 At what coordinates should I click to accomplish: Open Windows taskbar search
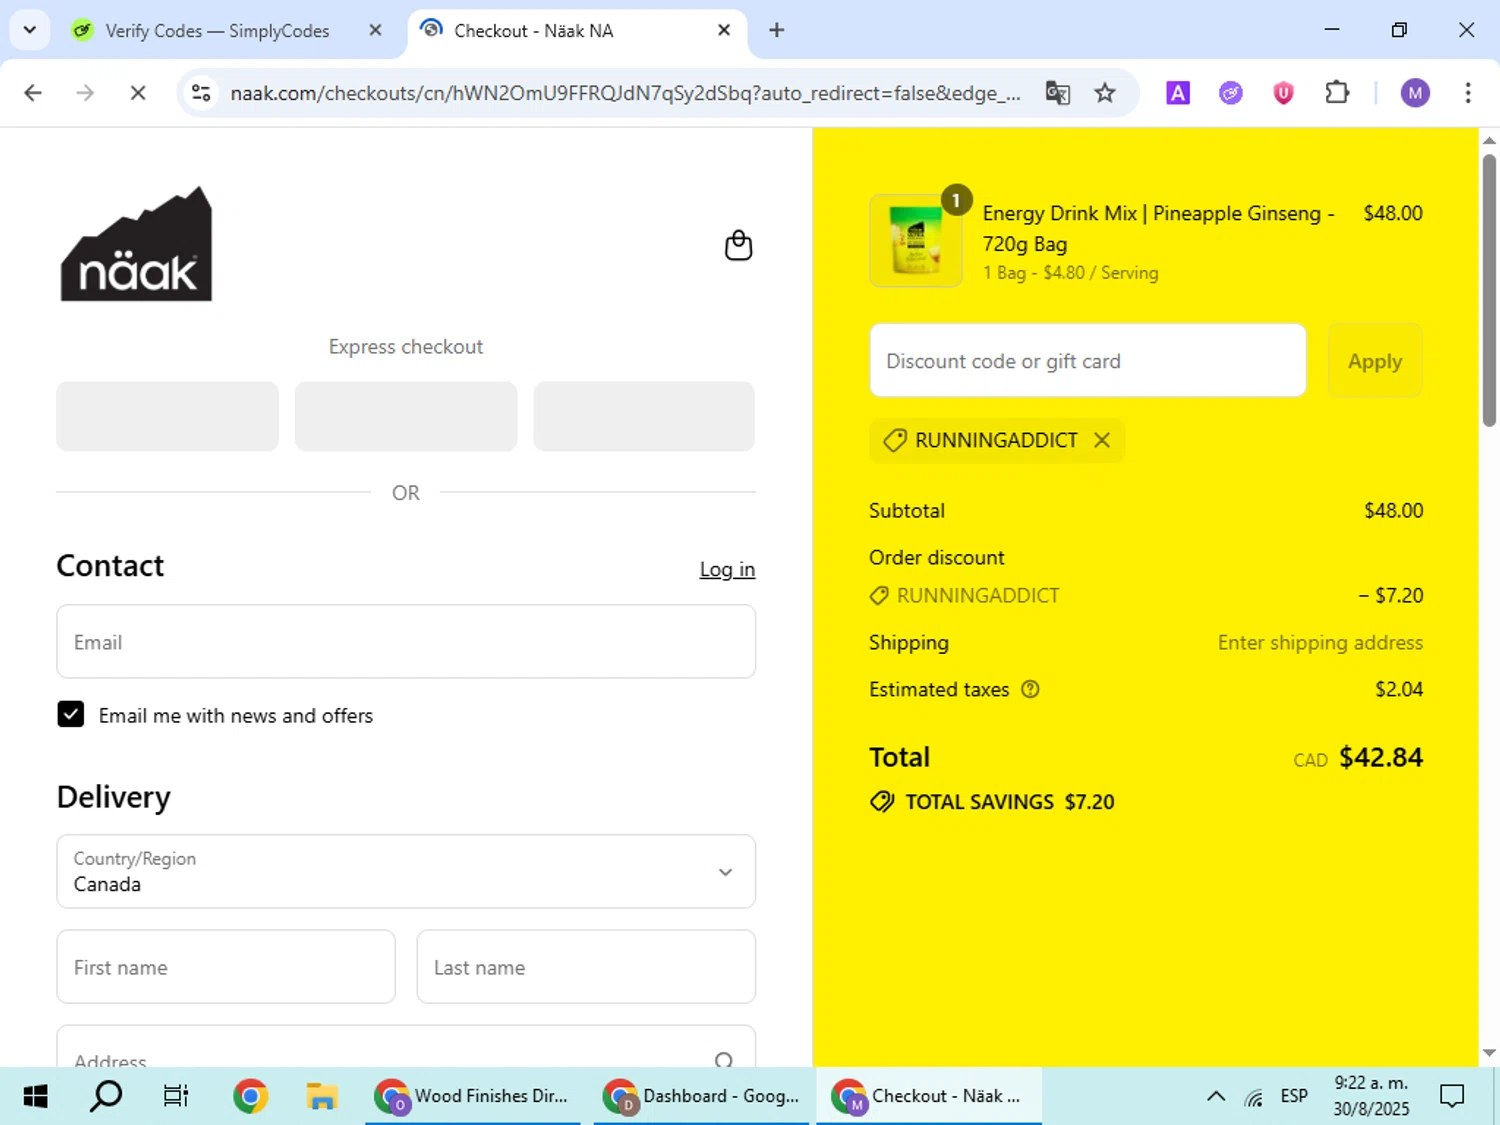tap(106, 1096)
